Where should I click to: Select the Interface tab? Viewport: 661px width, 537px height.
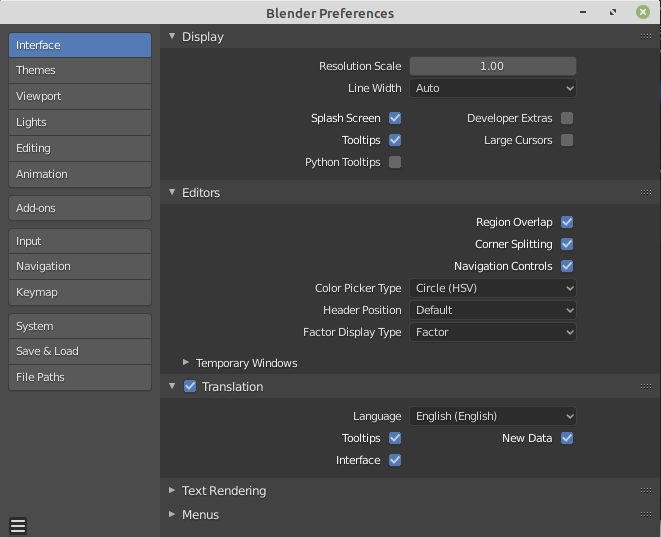[80, 45]
